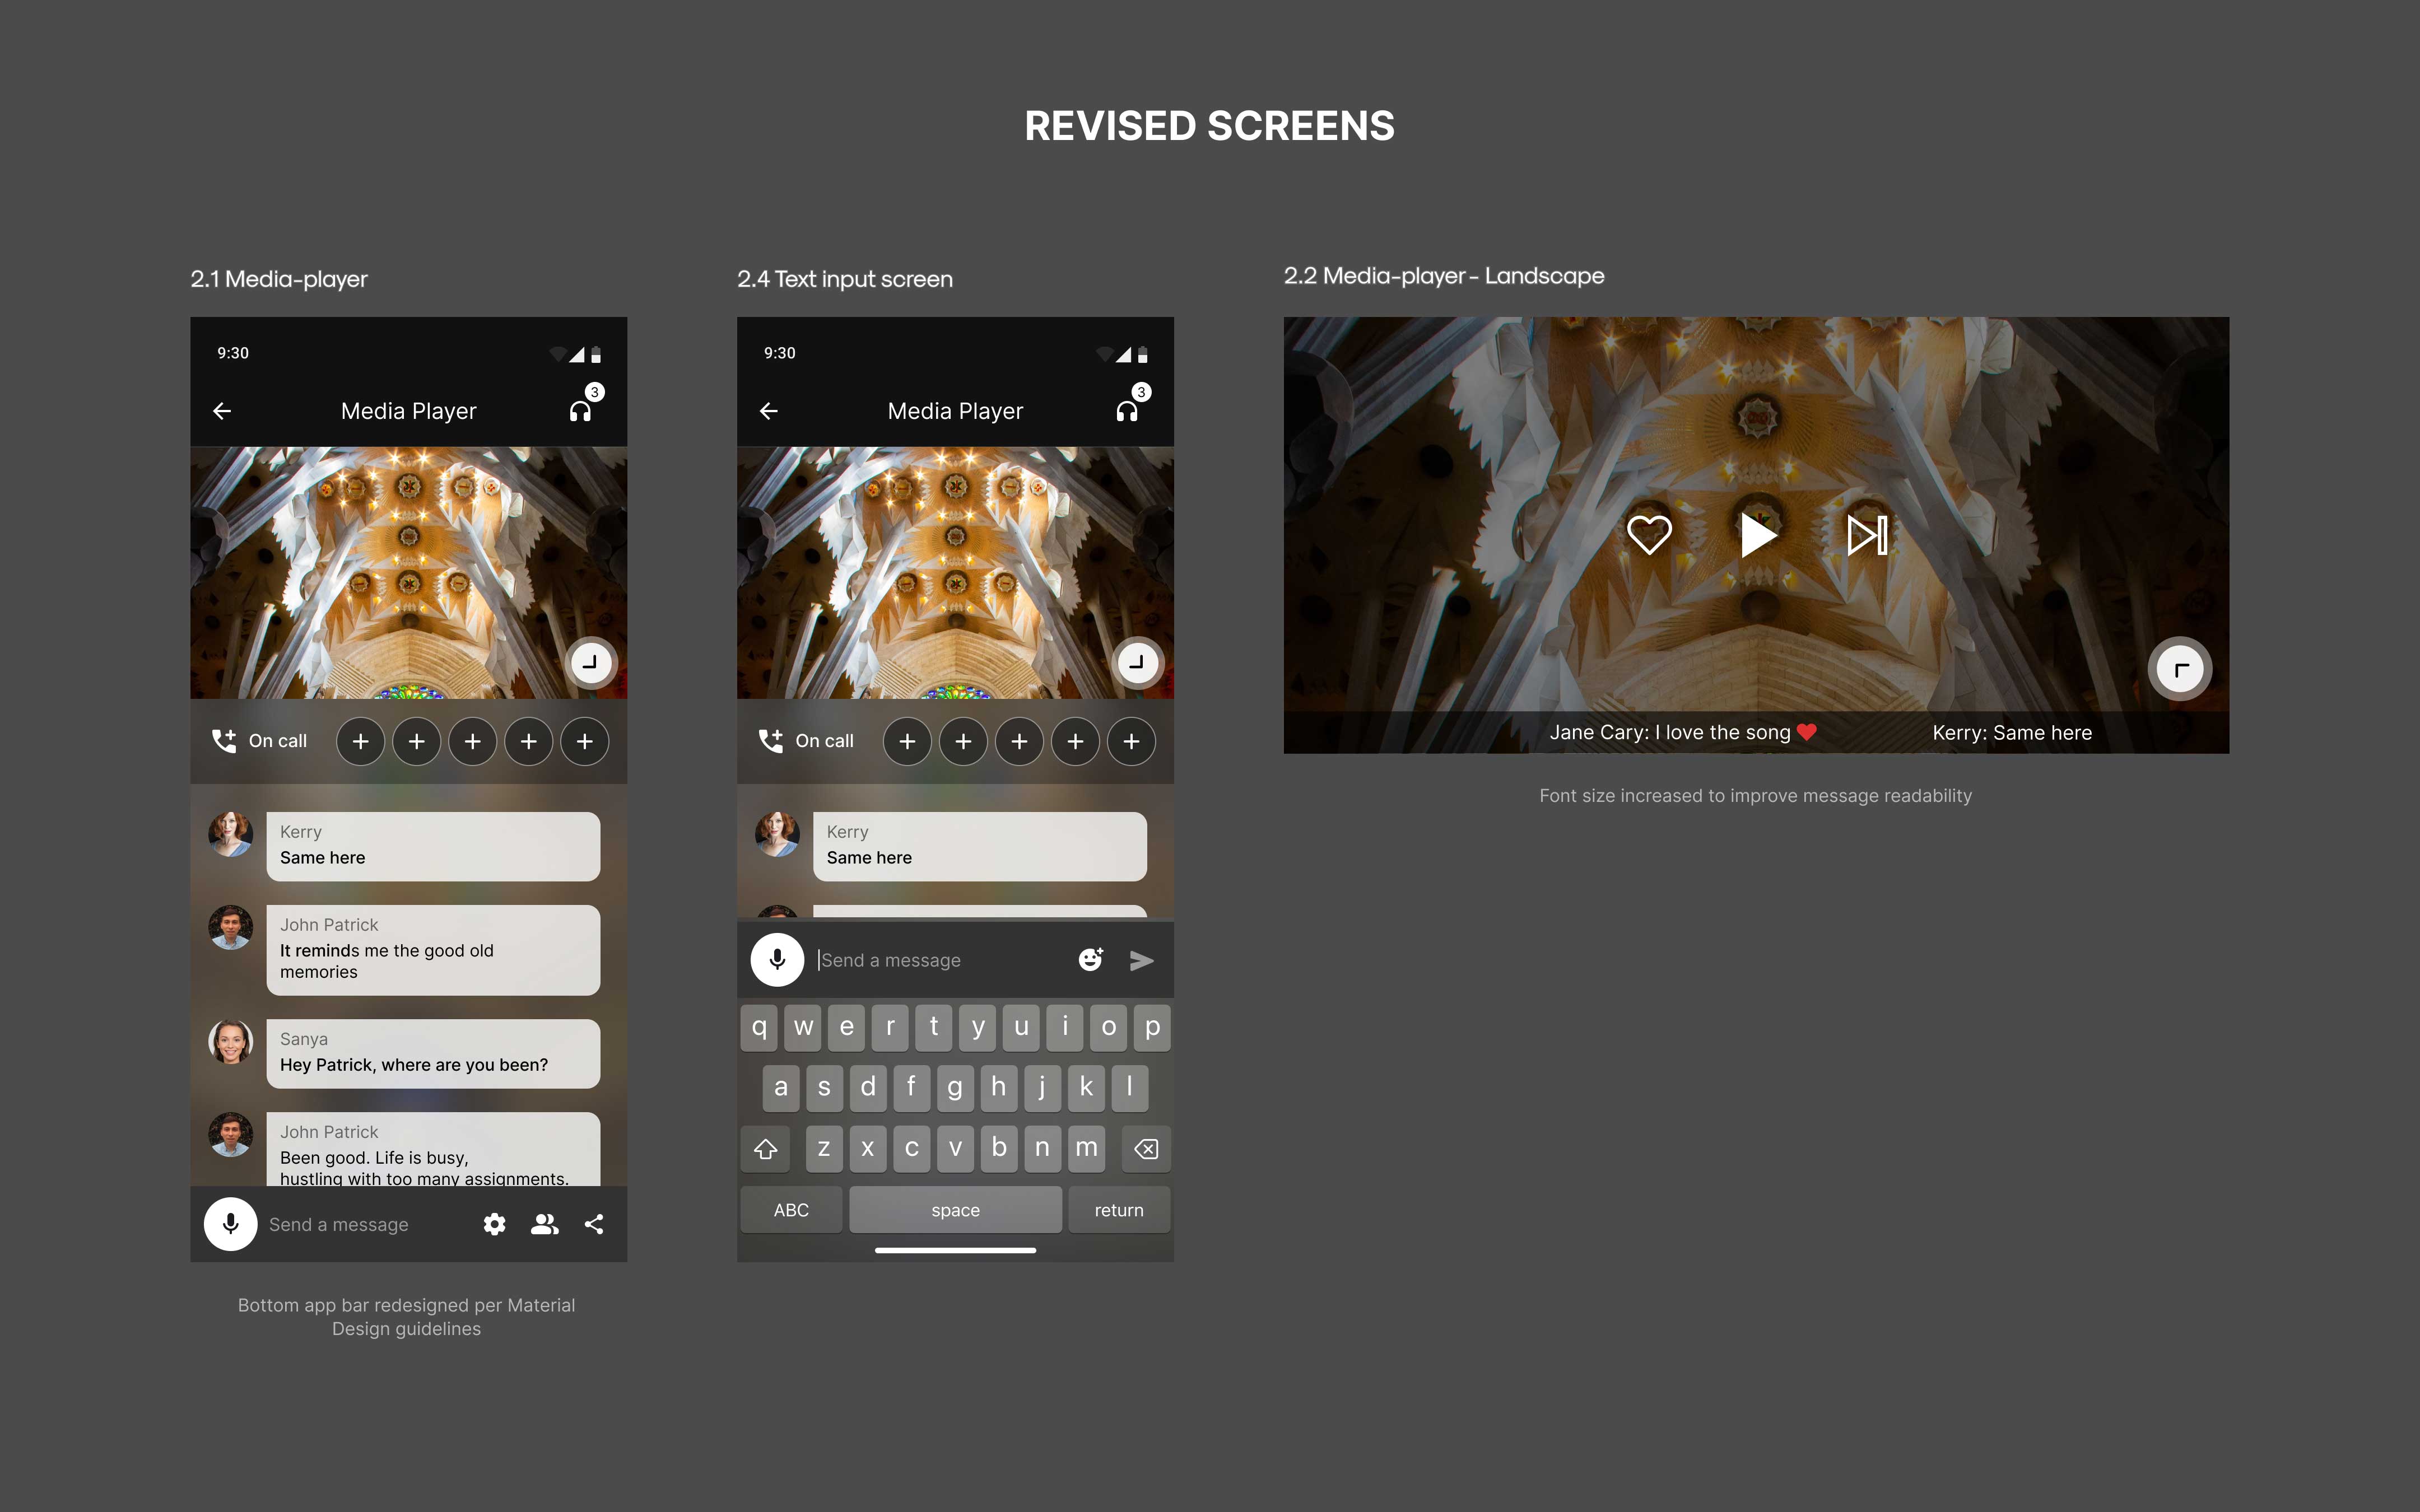Tap the settings gear in bottom app bar
The height and width of the screenshot is (1512, 2420).
pyautogui.click(x=494, y=1224)
